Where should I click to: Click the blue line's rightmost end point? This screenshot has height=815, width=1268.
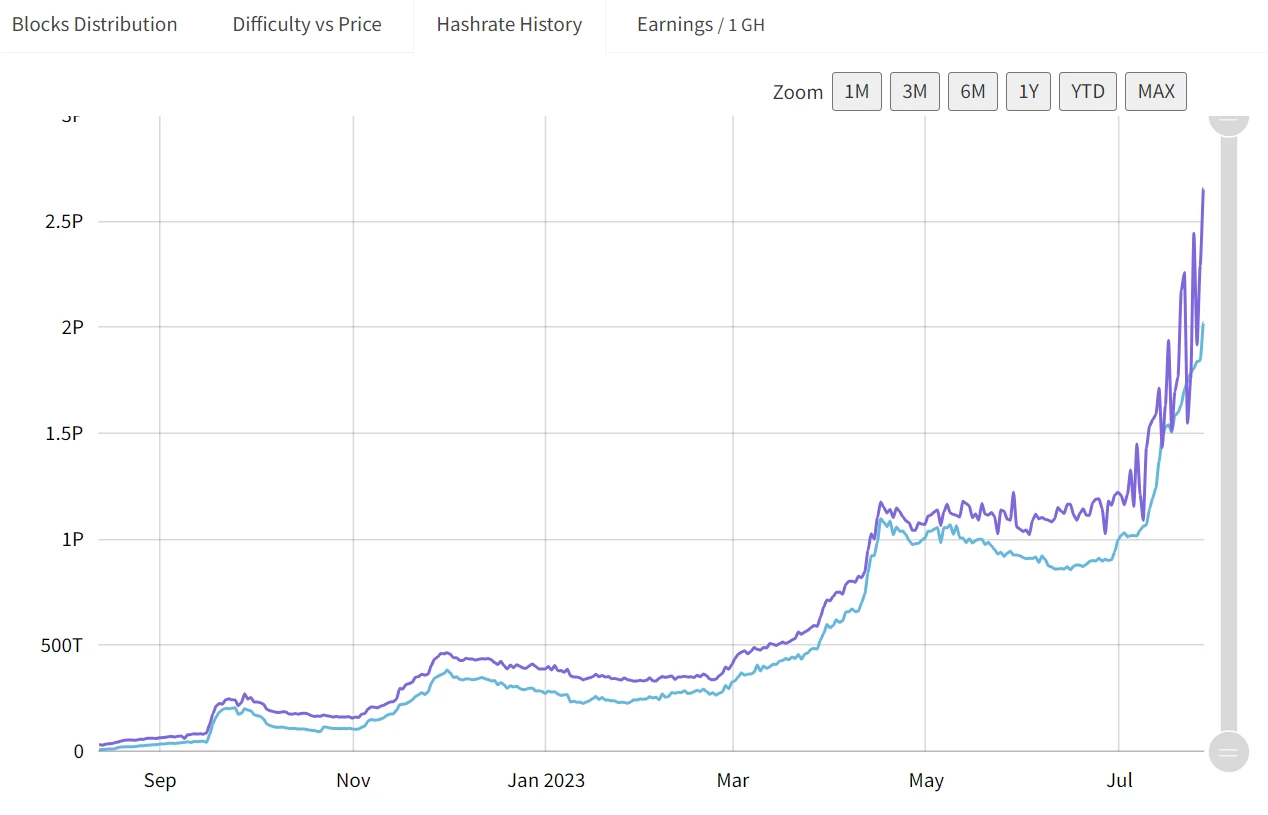[1203, 324]
